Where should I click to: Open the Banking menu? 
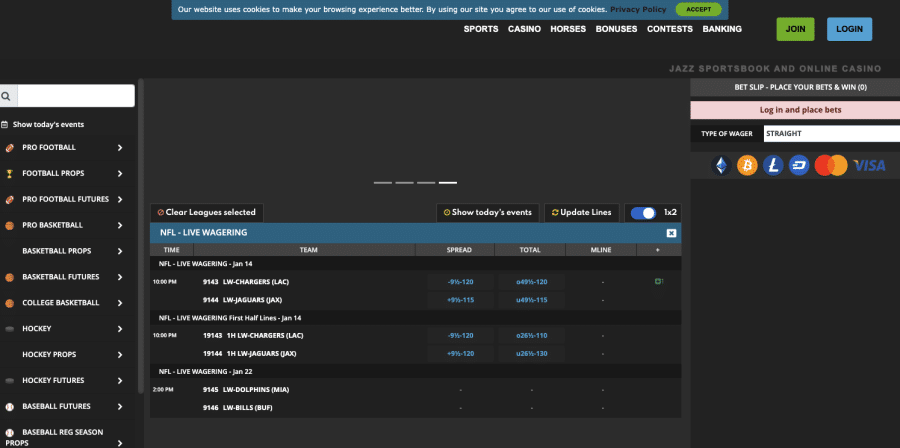click(722, 29)
